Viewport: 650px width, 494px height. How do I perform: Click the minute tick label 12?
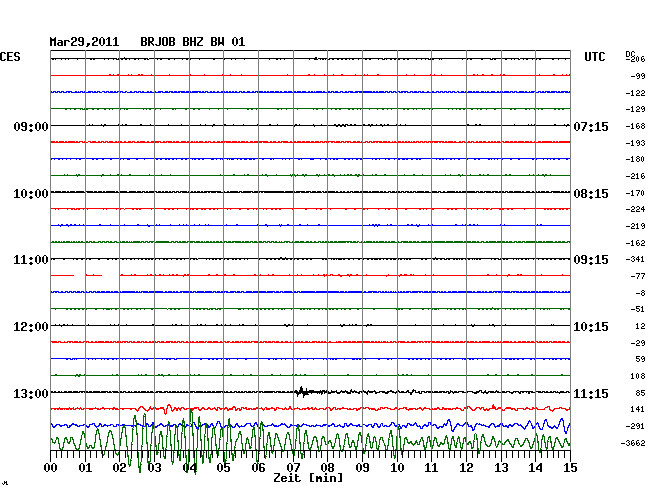pos(466,468)
